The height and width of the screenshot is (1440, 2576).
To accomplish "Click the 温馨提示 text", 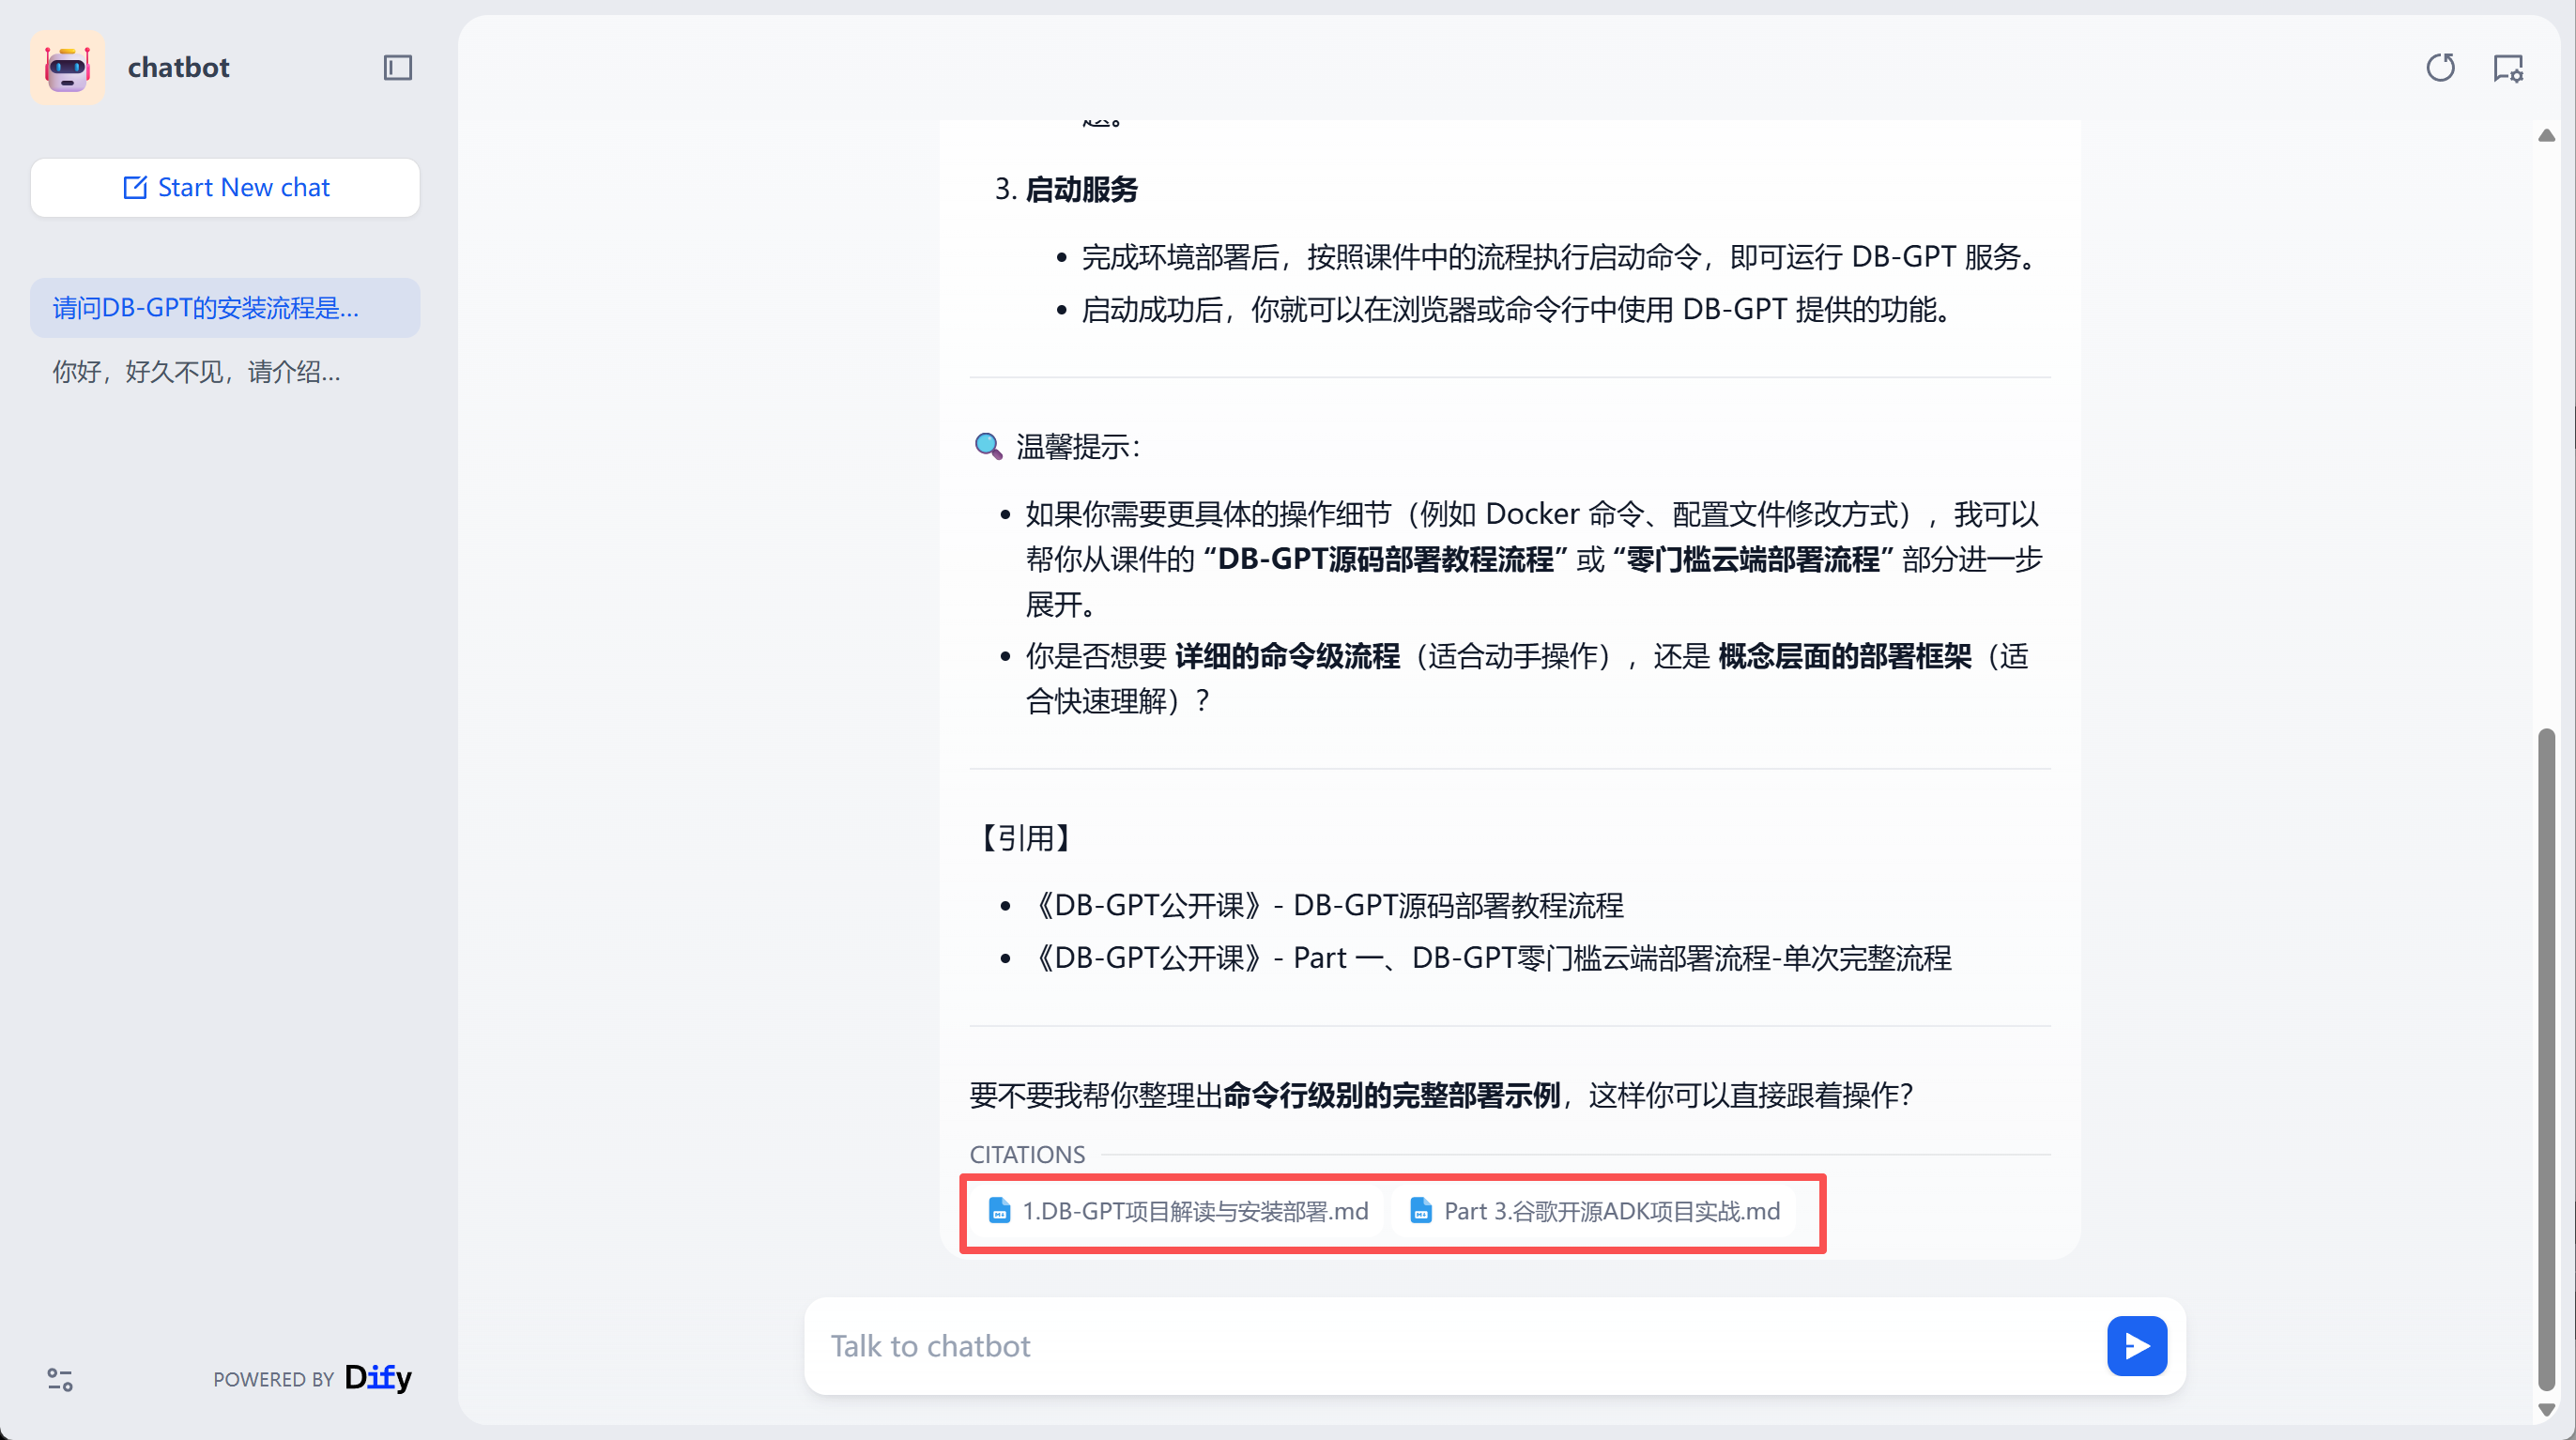I will click(x=1077, y=446).
